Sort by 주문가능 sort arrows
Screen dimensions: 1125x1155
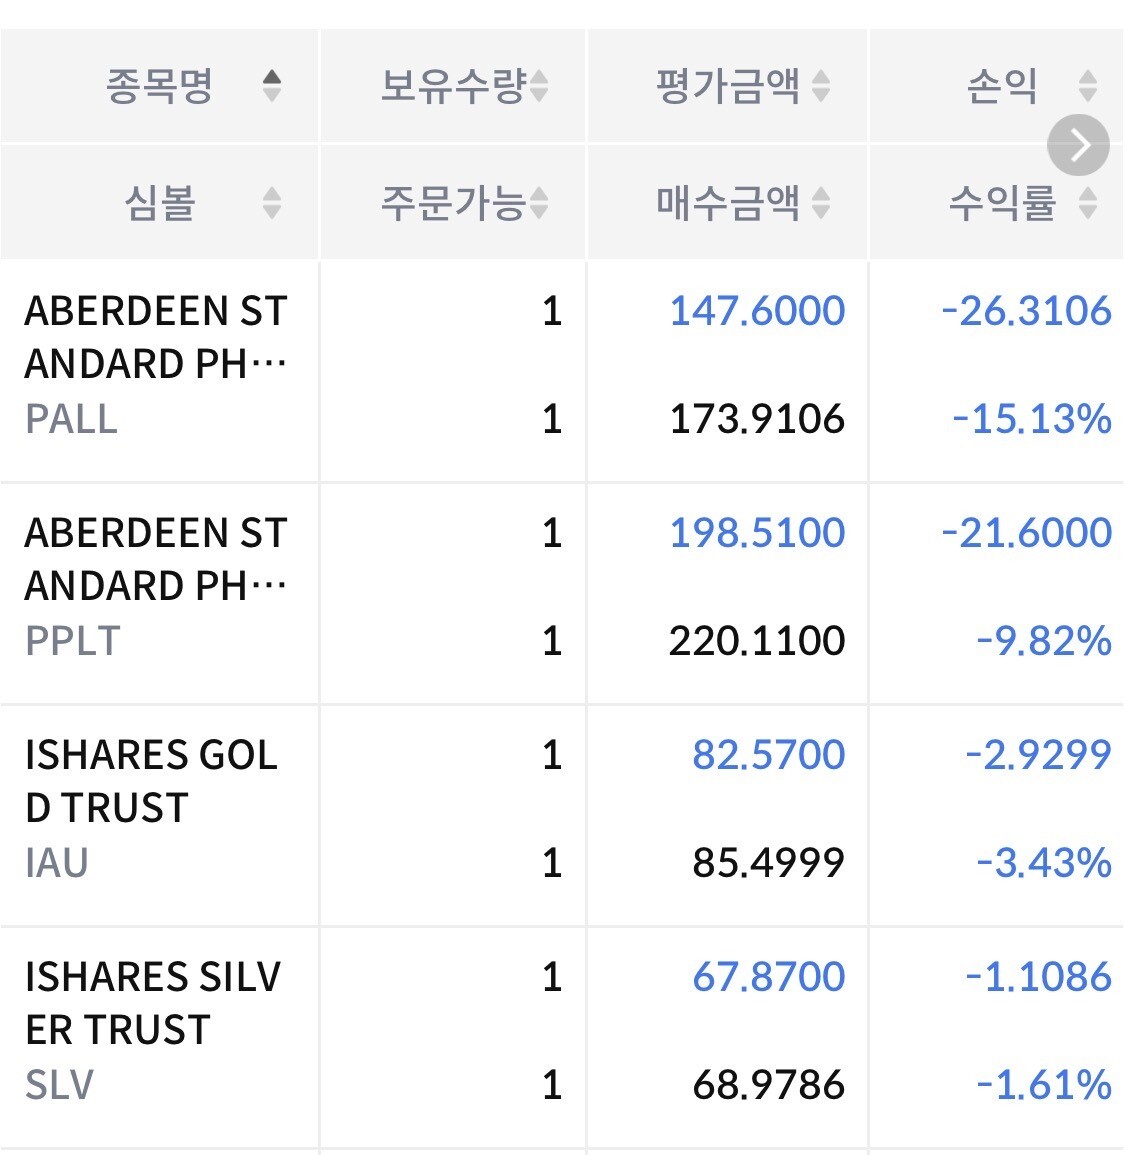[x=539, y=203]
